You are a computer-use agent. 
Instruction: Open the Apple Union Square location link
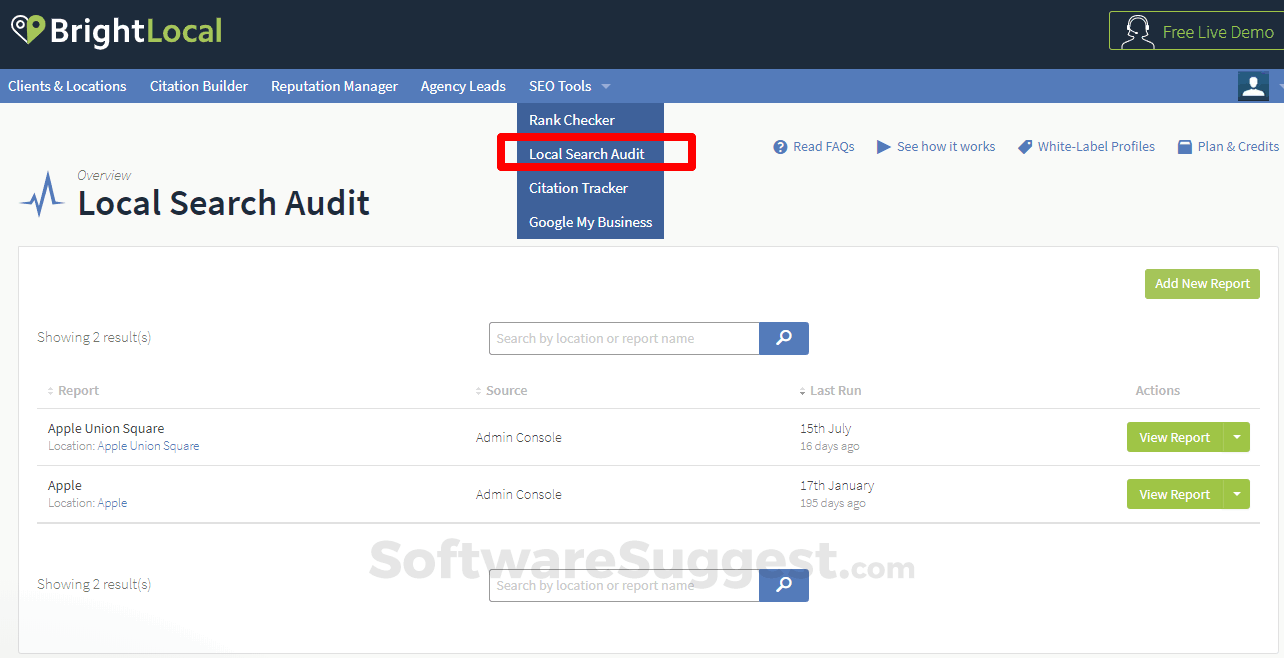pyautogui.click(x=147, y=446)
